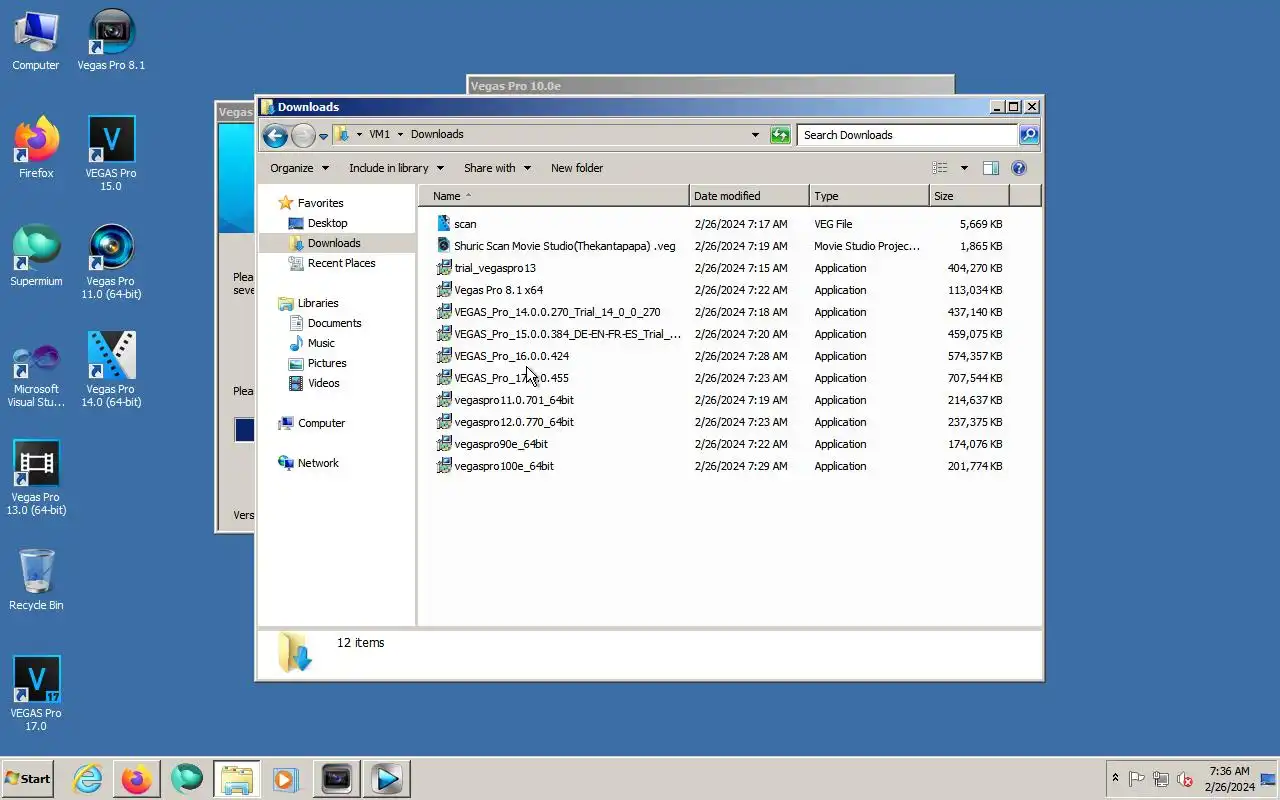Open Internet Explorer from the taskbar
Screen dimensions: 1280x800
(88, 778)
